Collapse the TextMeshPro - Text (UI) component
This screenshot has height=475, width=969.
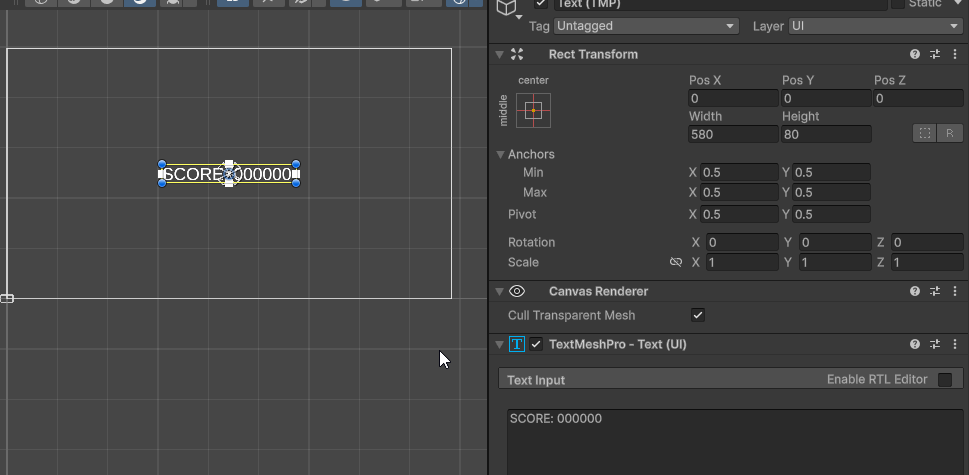[499, 344]
